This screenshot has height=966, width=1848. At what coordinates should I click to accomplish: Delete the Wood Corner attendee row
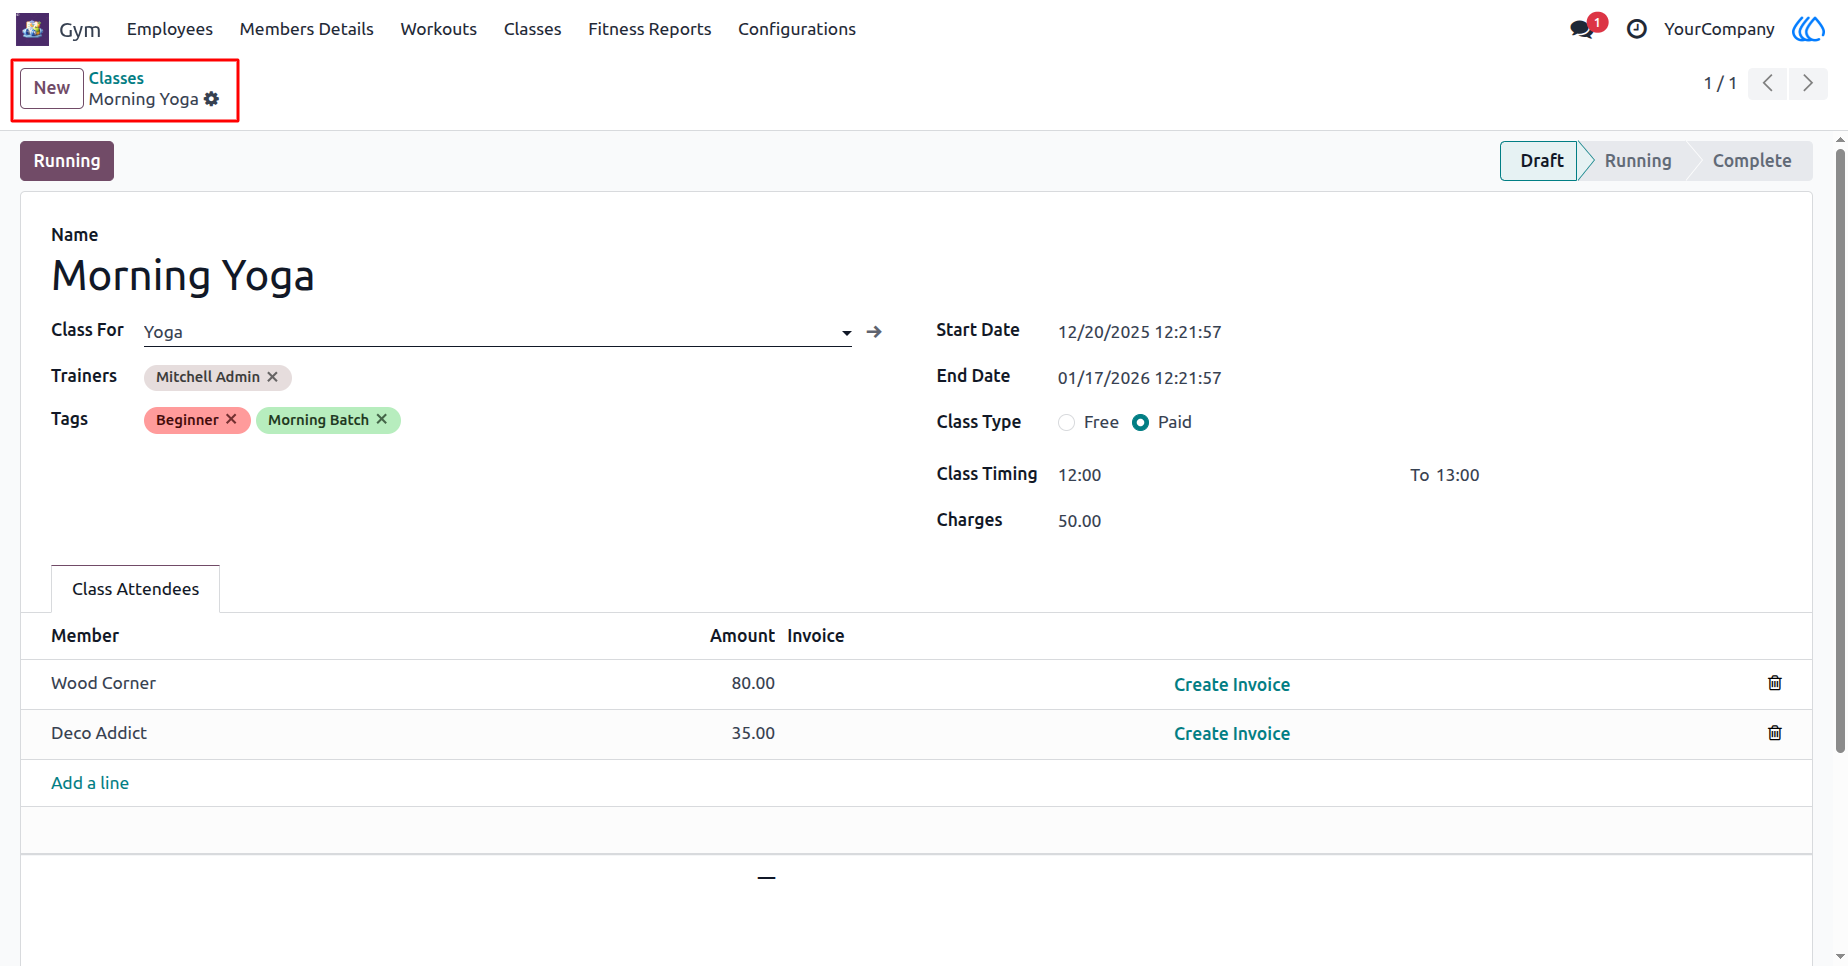(x=1775, y=683)
